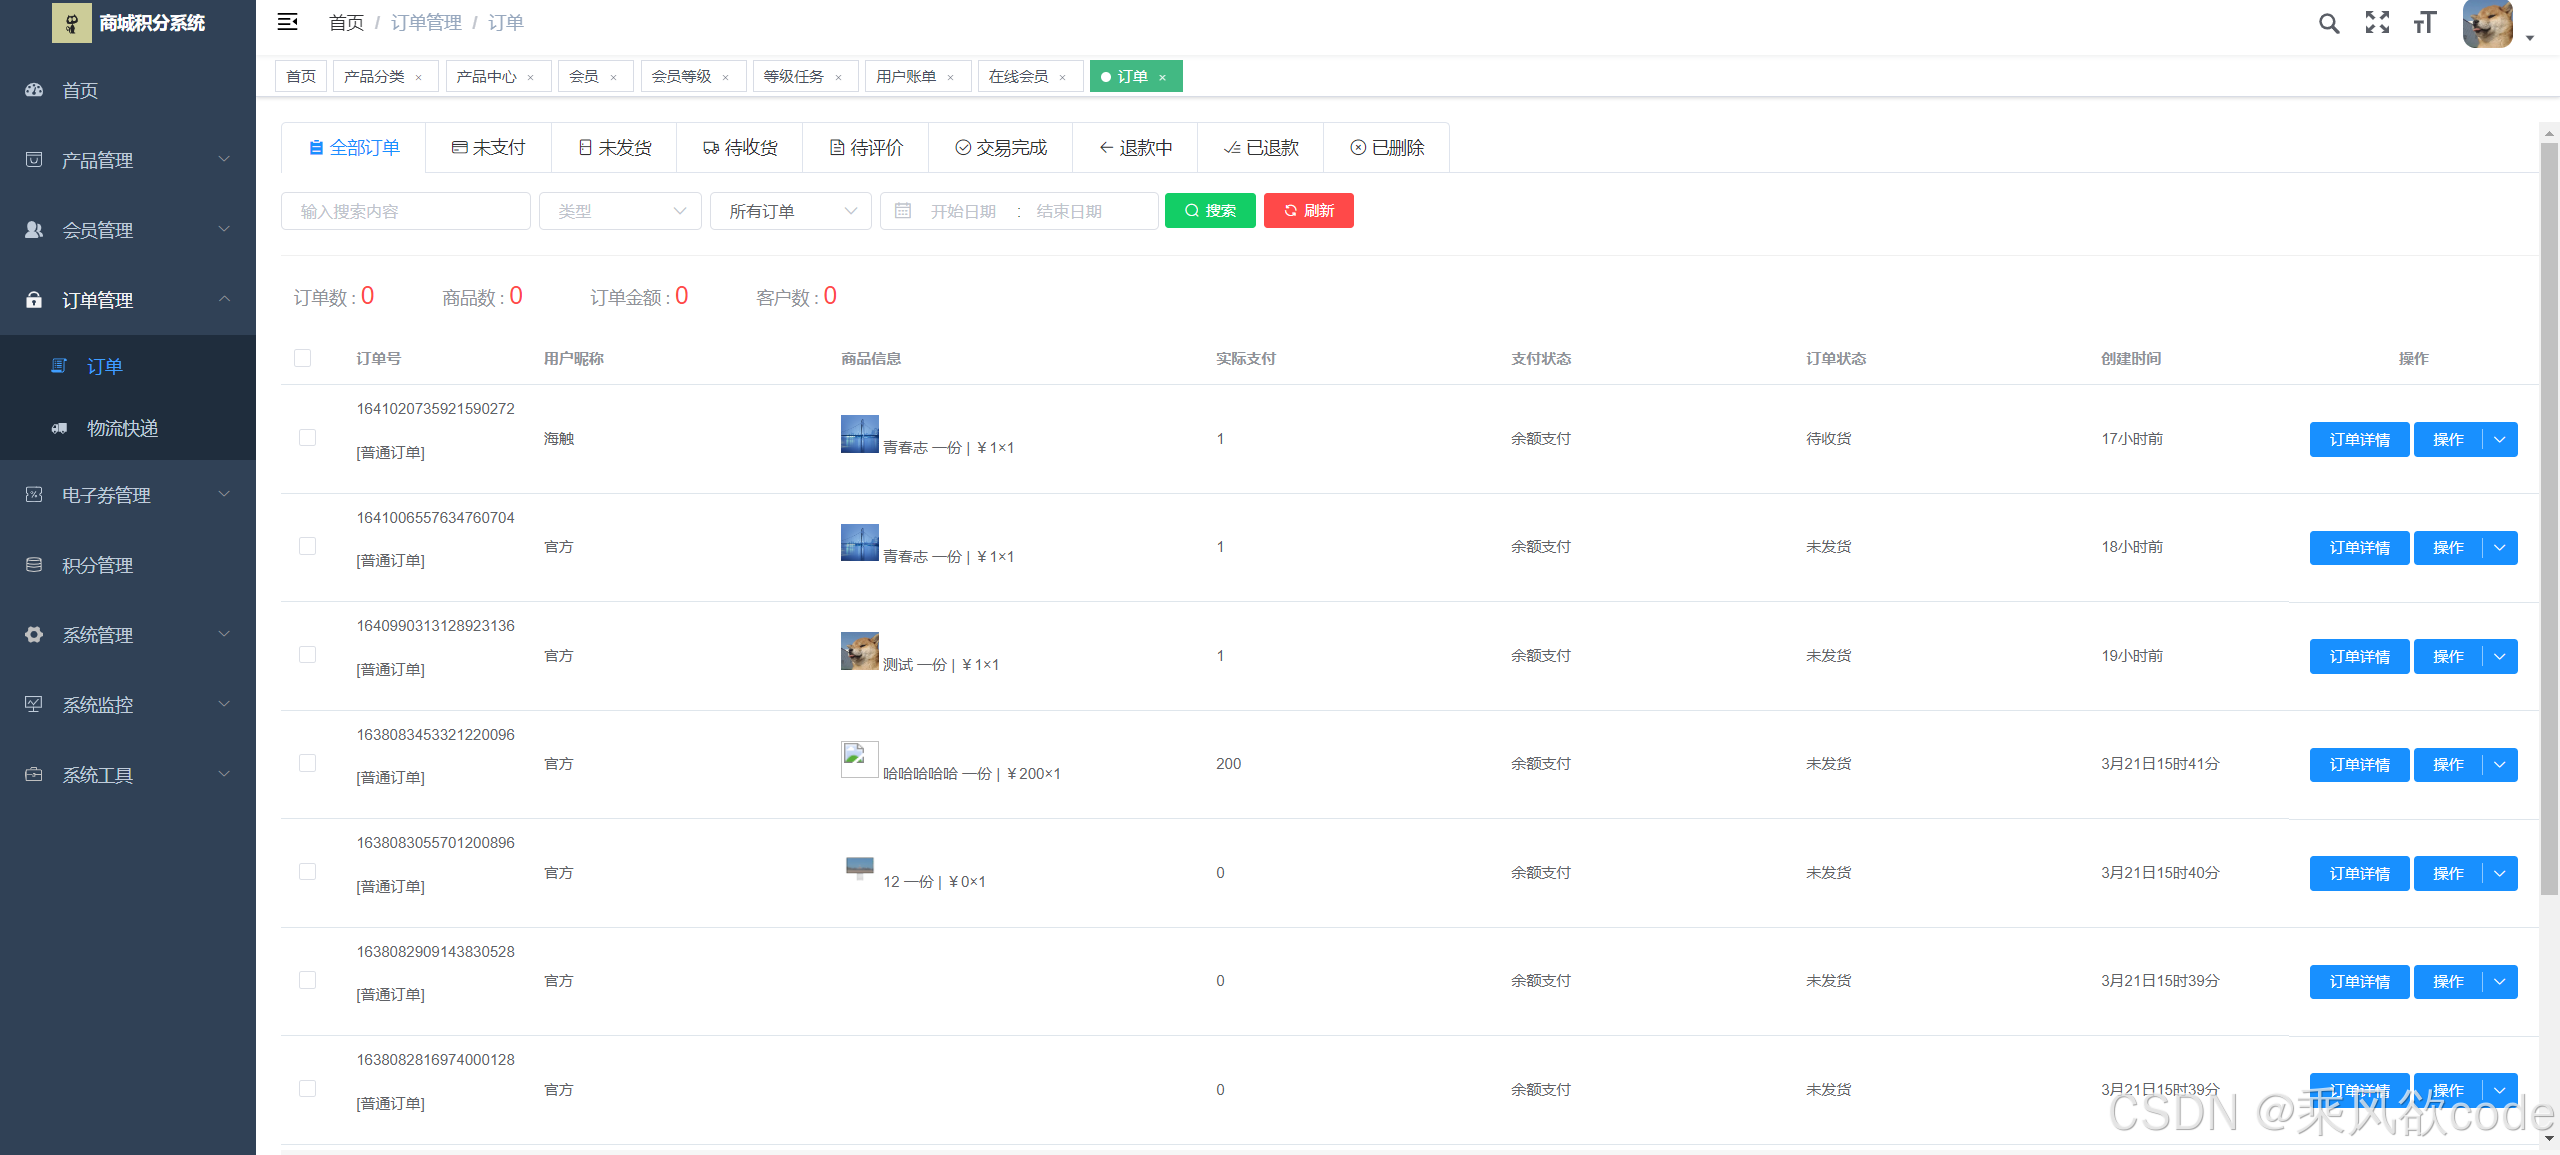Screen dimensions: 2560x1155
Task: Check the select-all checkbox in table header
Action: point(303,357)
